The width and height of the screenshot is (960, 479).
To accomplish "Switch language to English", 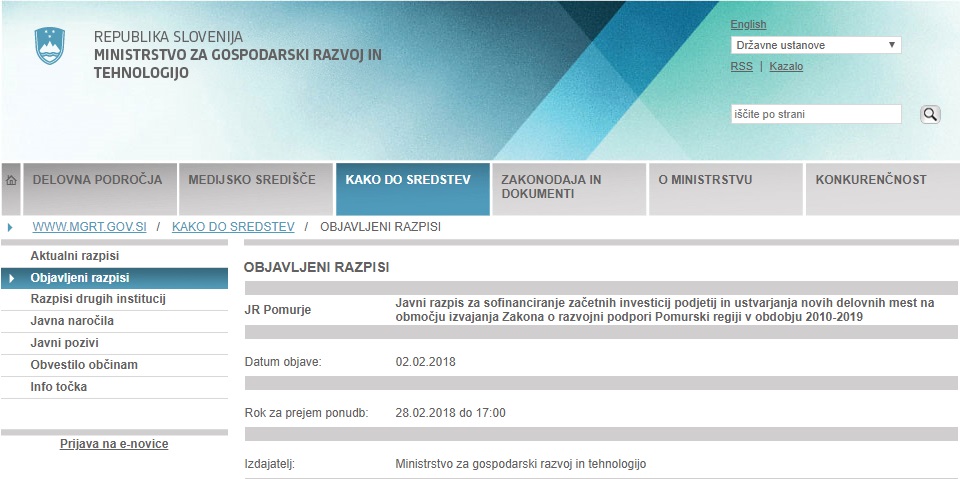I will [x=748, y=25].
